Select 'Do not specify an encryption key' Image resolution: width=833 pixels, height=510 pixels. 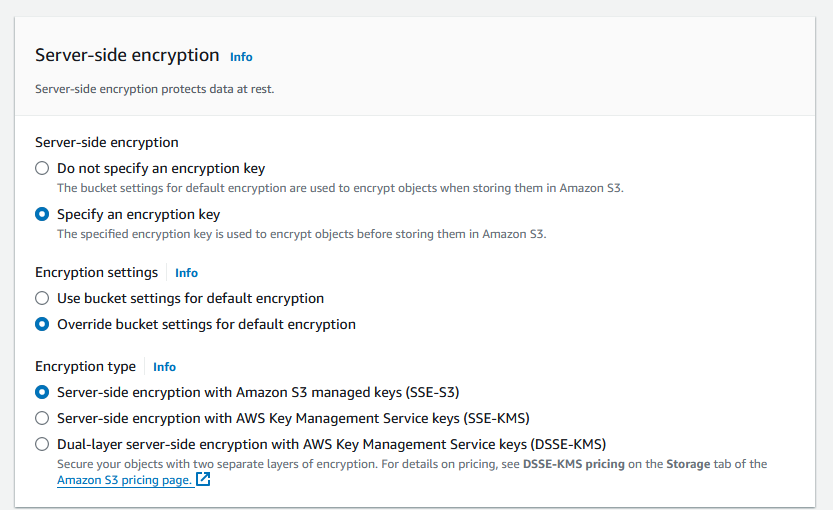click(x=42, y=168)
